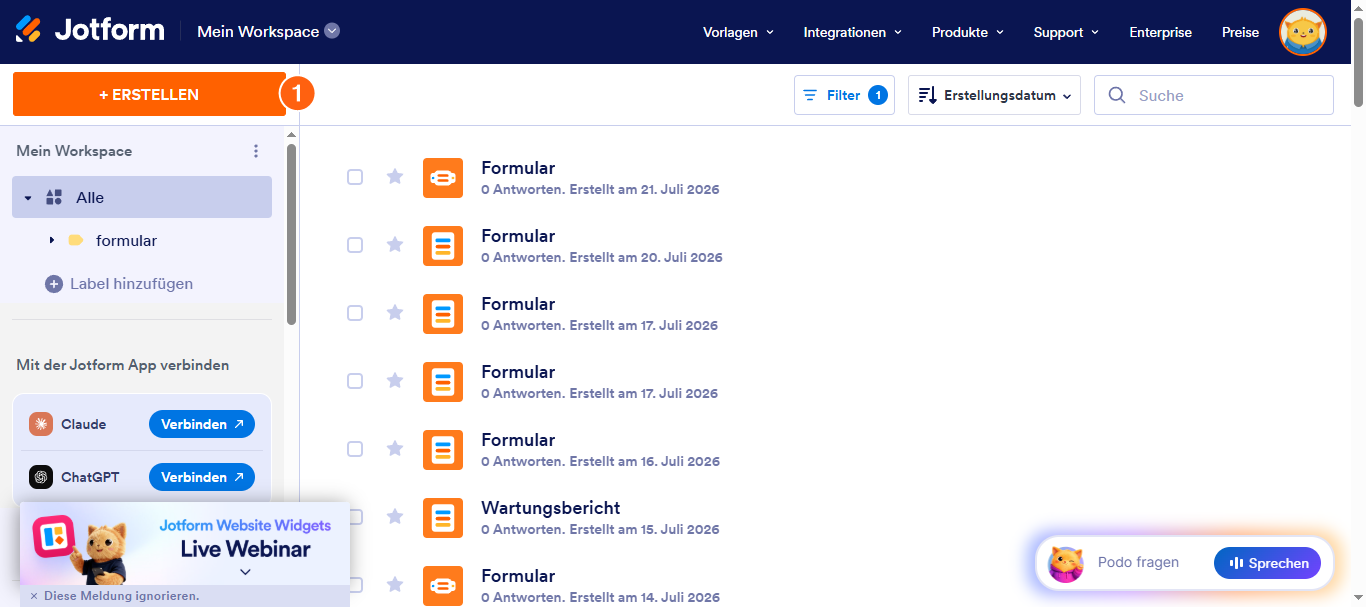Expand the webinar banner chevron

[245, 572]
